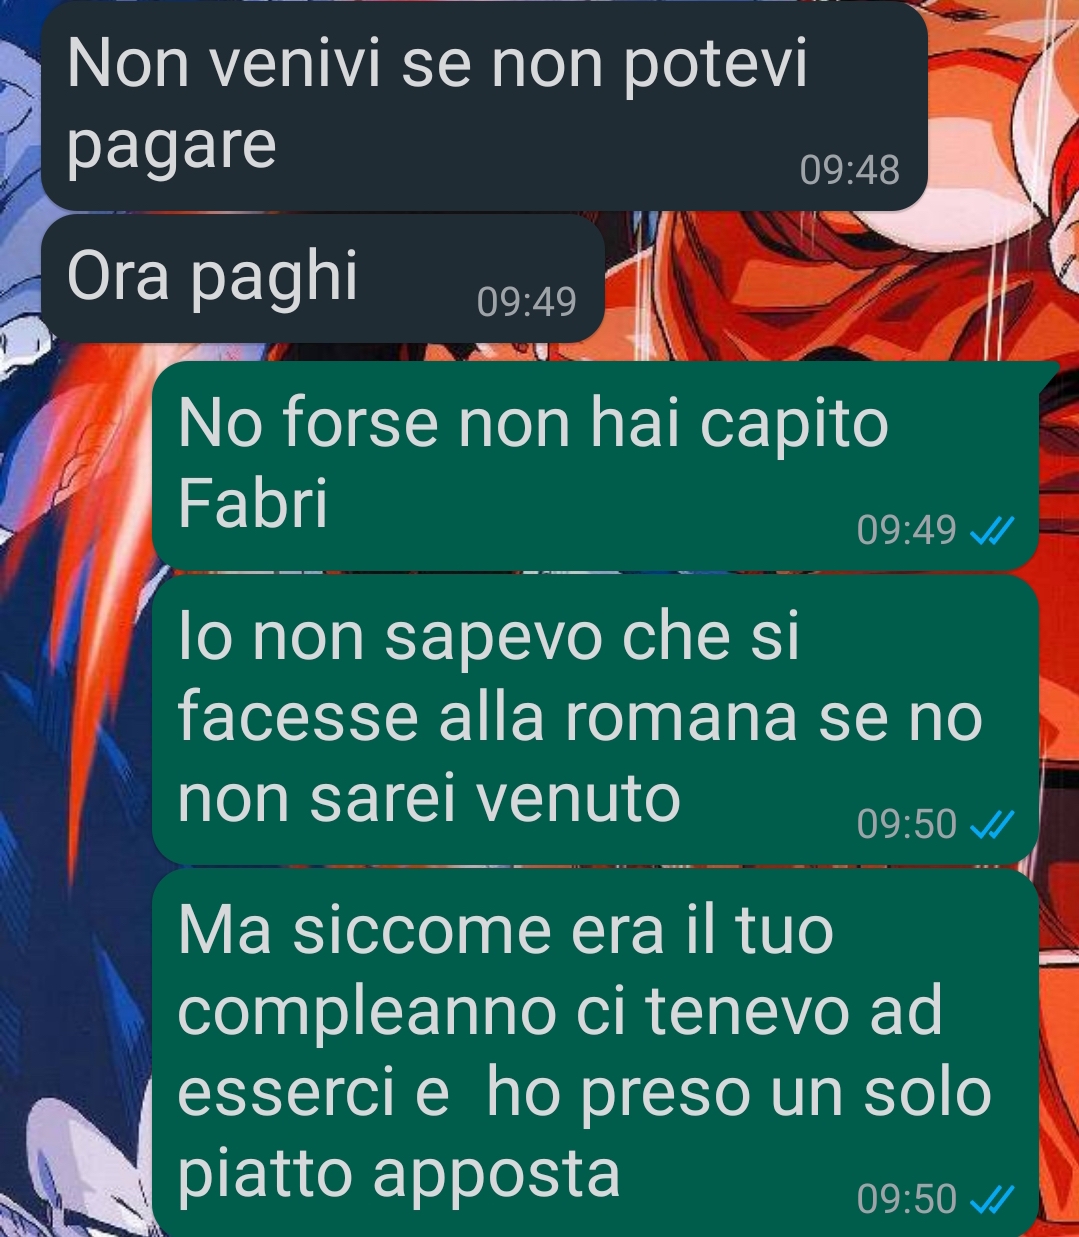Viewport: 1079px width, 1237px height.
Task: Tap the words 'piatto apposta' in the last bubble
Action: [399, 1174]
